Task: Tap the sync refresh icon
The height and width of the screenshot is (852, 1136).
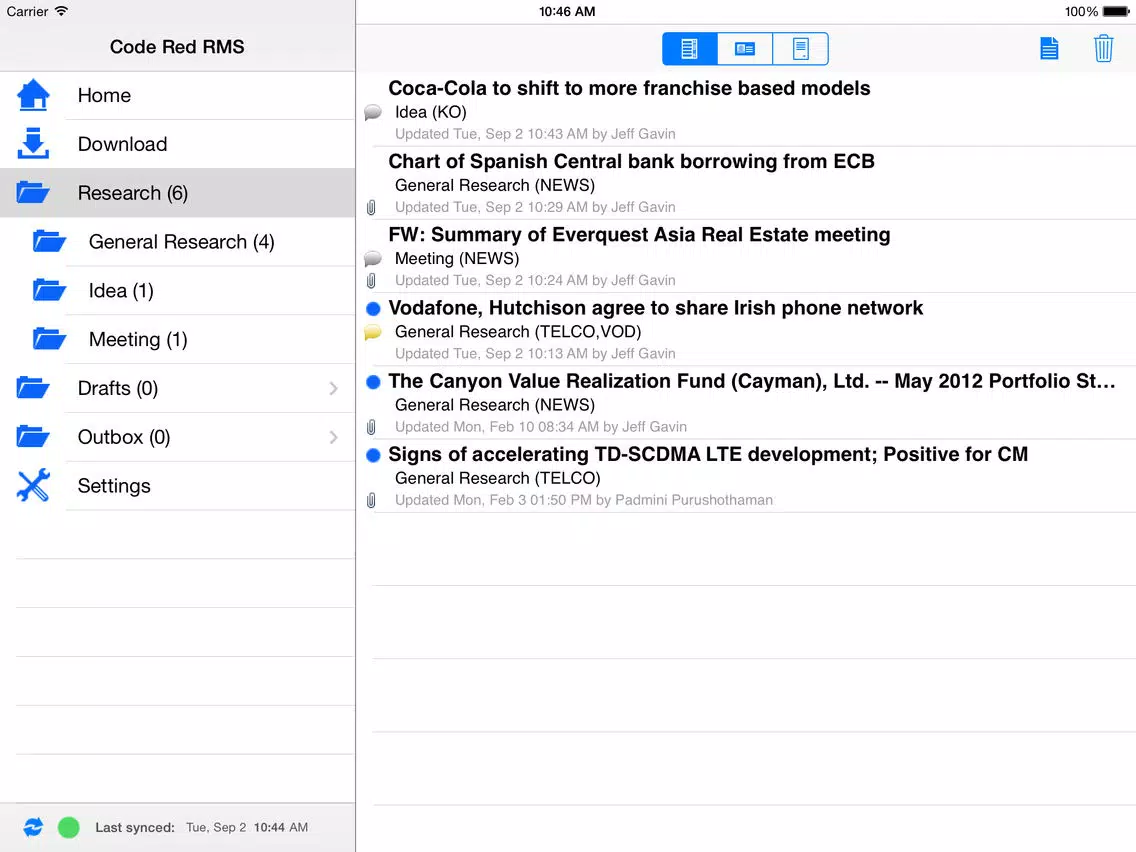Action: (33, 827)
